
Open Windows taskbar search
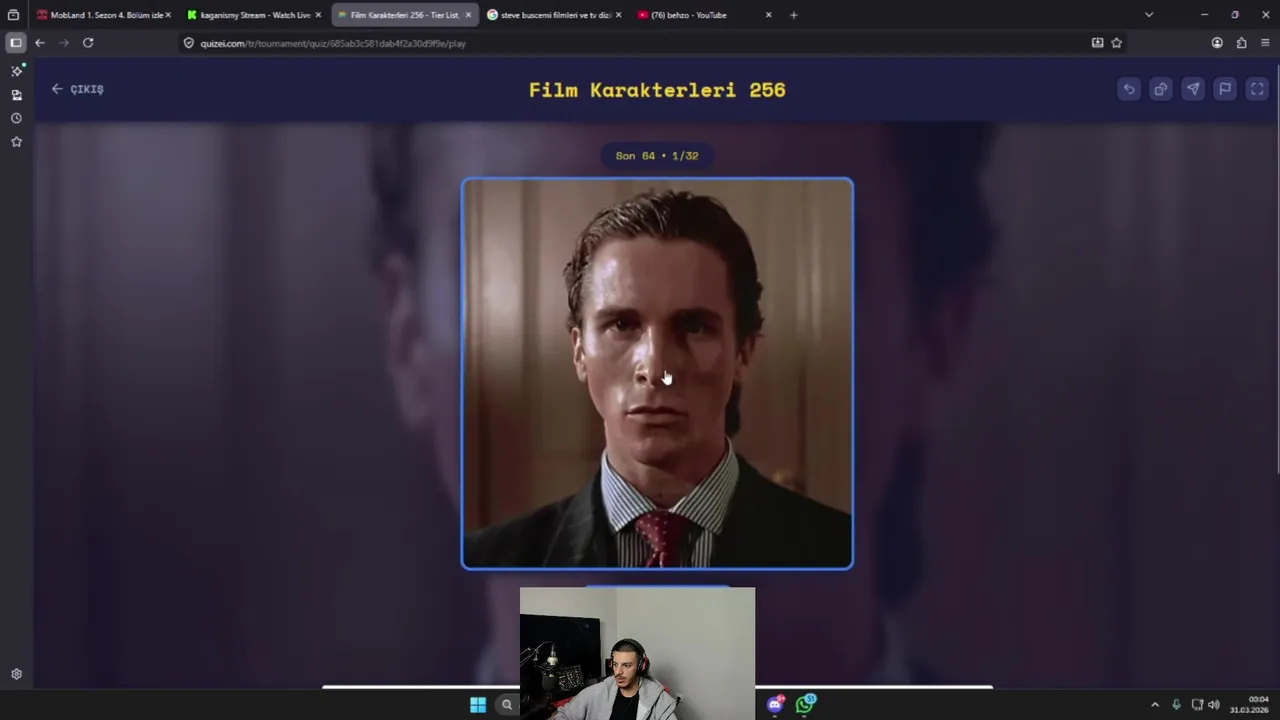[507, 705]
